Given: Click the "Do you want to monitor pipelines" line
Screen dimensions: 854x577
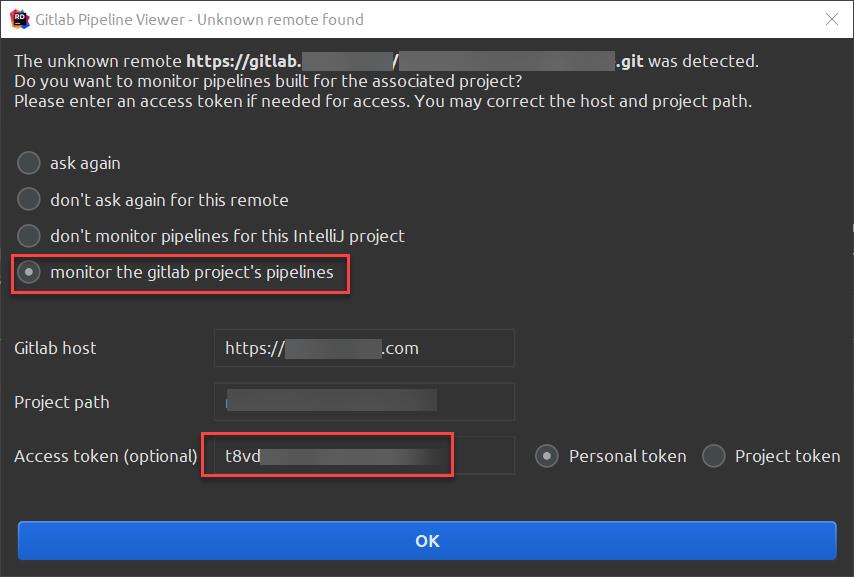Looking at the screenshot, I should pos(268,81).
